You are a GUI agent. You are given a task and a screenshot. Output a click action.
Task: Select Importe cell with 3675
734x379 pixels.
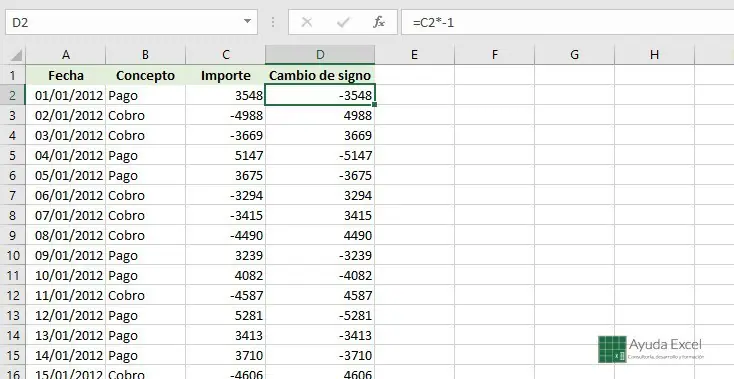[x=226, y=175]
